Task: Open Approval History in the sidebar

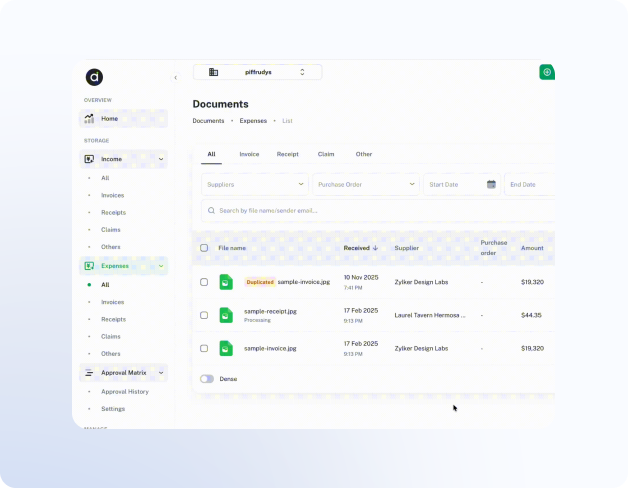Action: coord(125,391)
